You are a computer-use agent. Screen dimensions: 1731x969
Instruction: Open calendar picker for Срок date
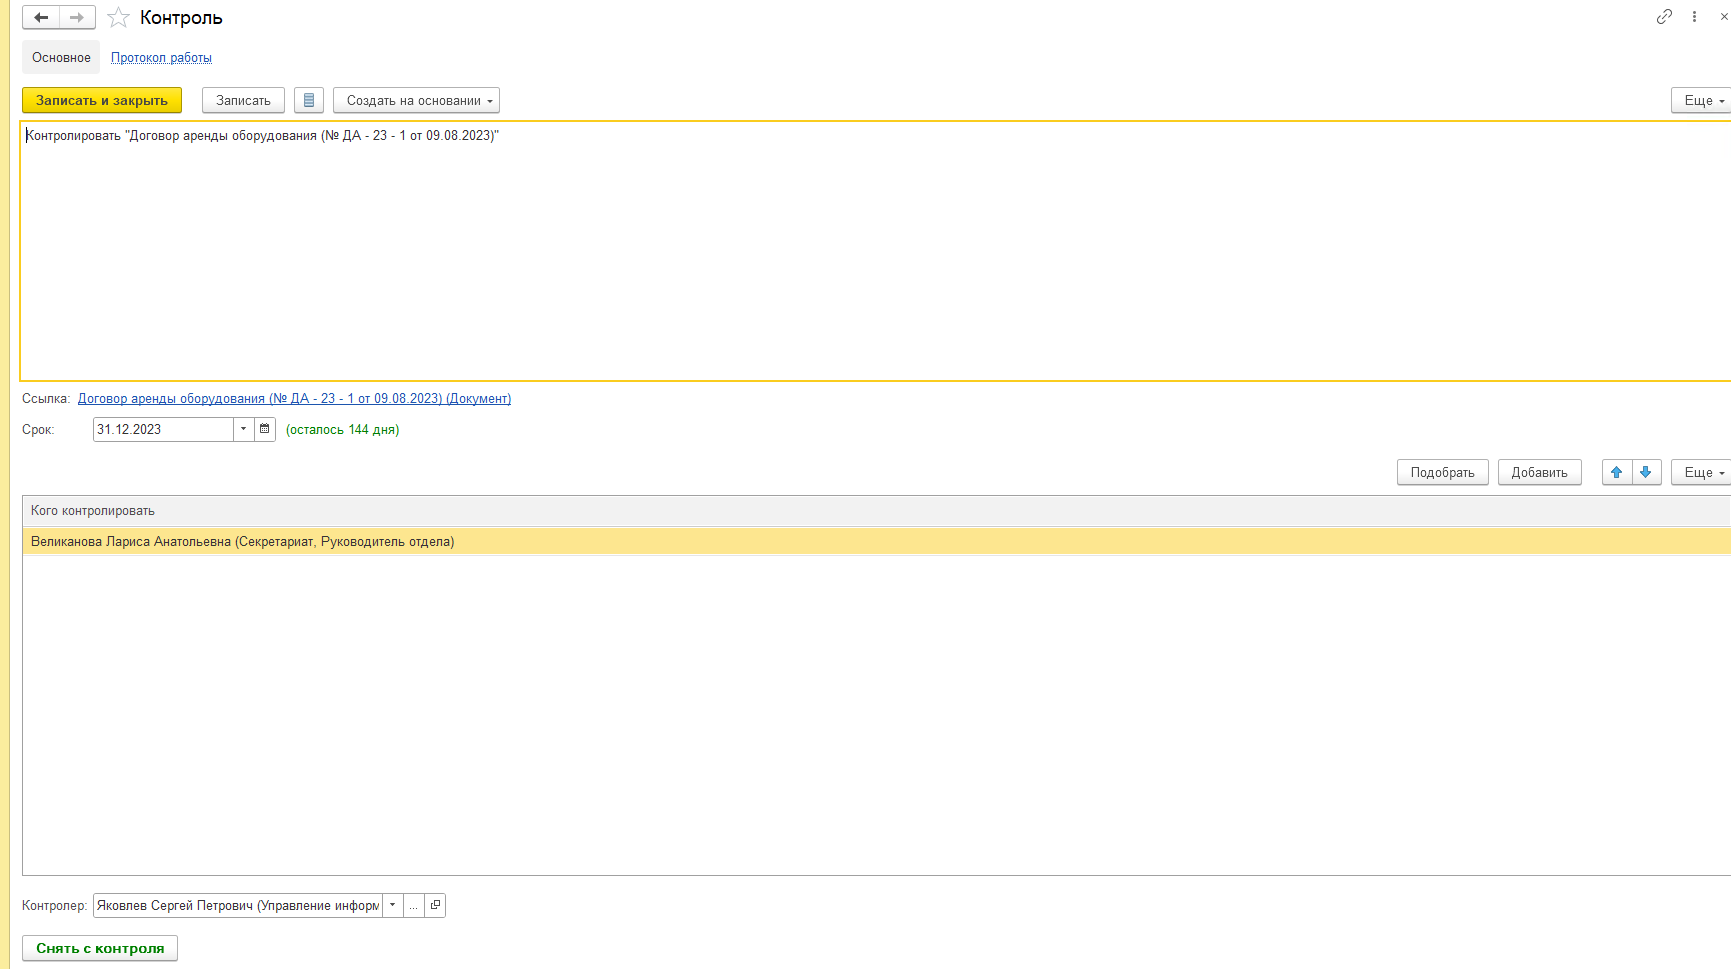[x=265, y=429]
